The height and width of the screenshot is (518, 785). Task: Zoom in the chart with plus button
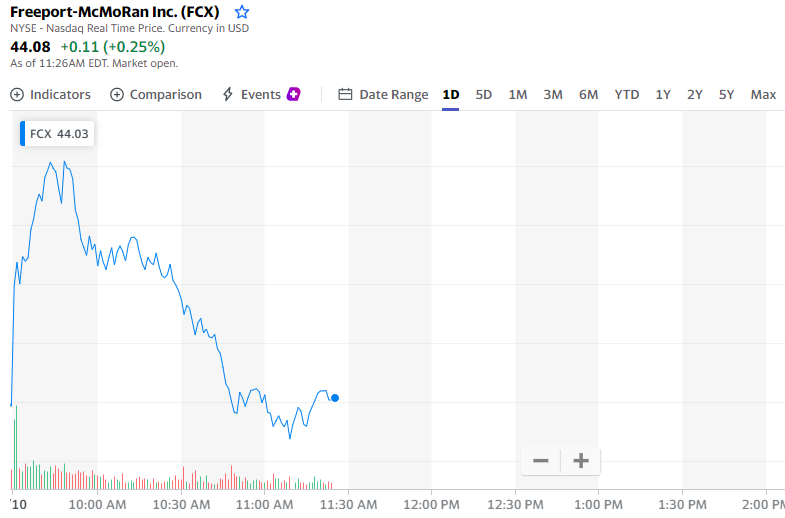(580, 461)
